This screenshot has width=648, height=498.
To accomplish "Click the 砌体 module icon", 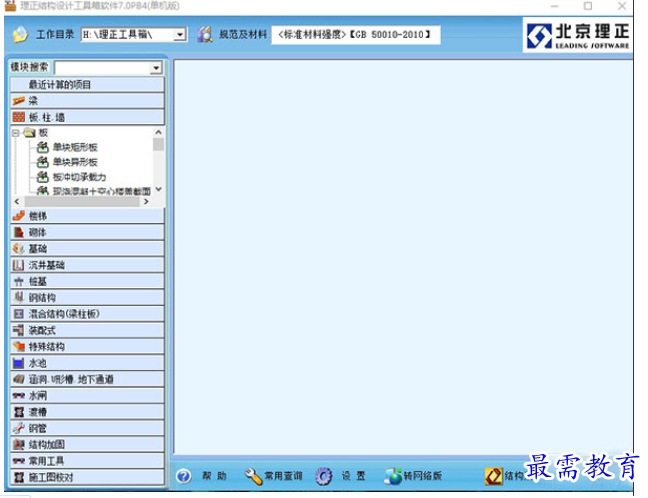I will (19, 232).
